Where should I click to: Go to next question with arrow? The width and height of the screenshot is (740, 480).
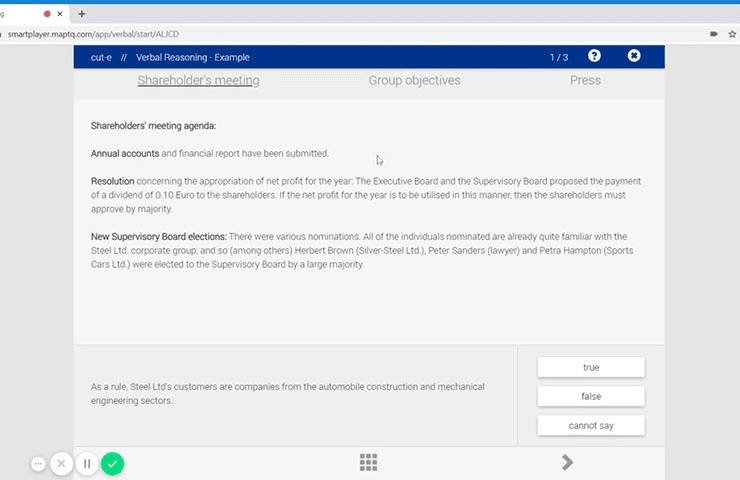click(x=567, y=461)
